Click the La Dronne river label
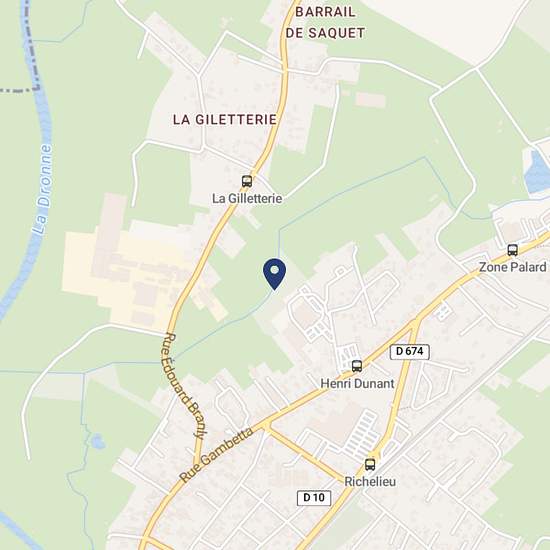Viewport: 550px width, 550px height. point(42,190)
